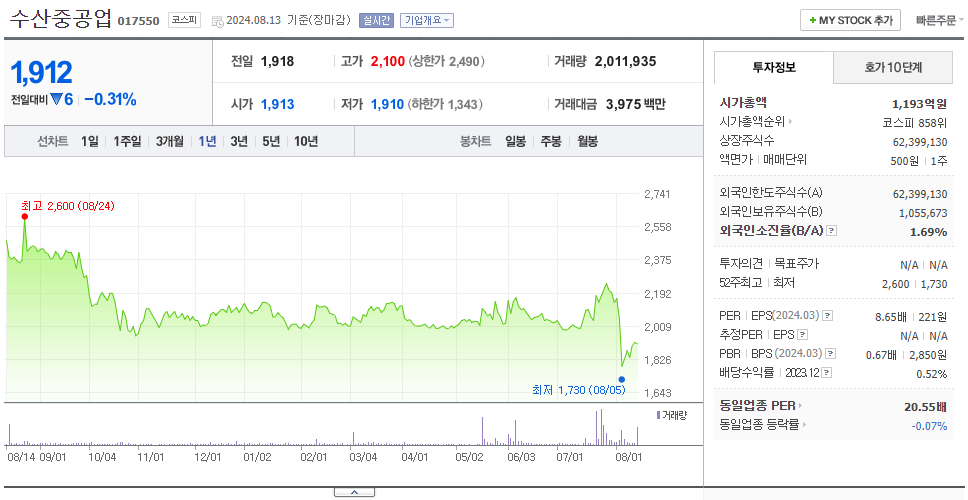
Task: Click the 투자의견 목표주가 row label
Action: 769,264
